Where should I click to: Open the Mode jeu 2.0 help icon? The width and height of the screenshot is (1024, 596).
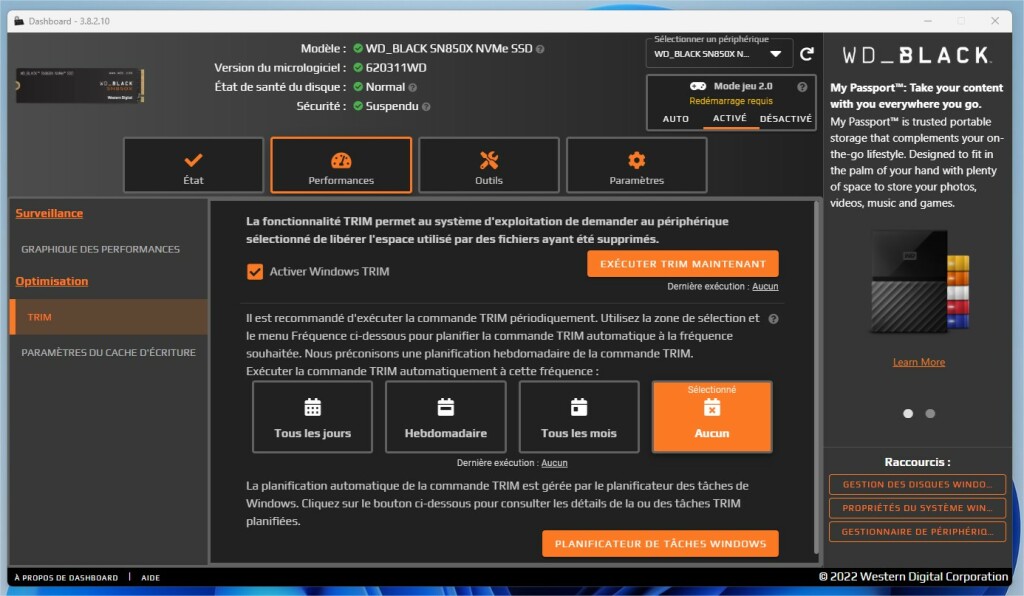pyautogui.click(x=802, y=87)
